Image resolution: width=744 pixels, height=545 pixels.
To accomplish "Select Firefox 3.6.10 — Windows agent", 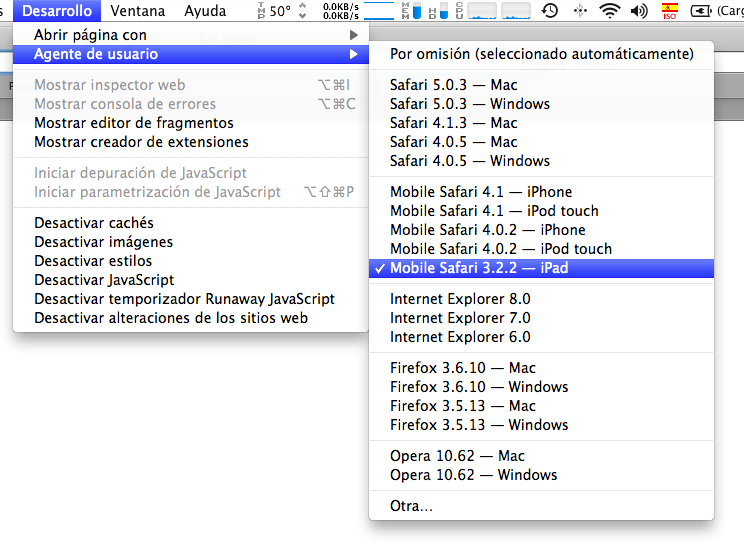I will point(541,387).
